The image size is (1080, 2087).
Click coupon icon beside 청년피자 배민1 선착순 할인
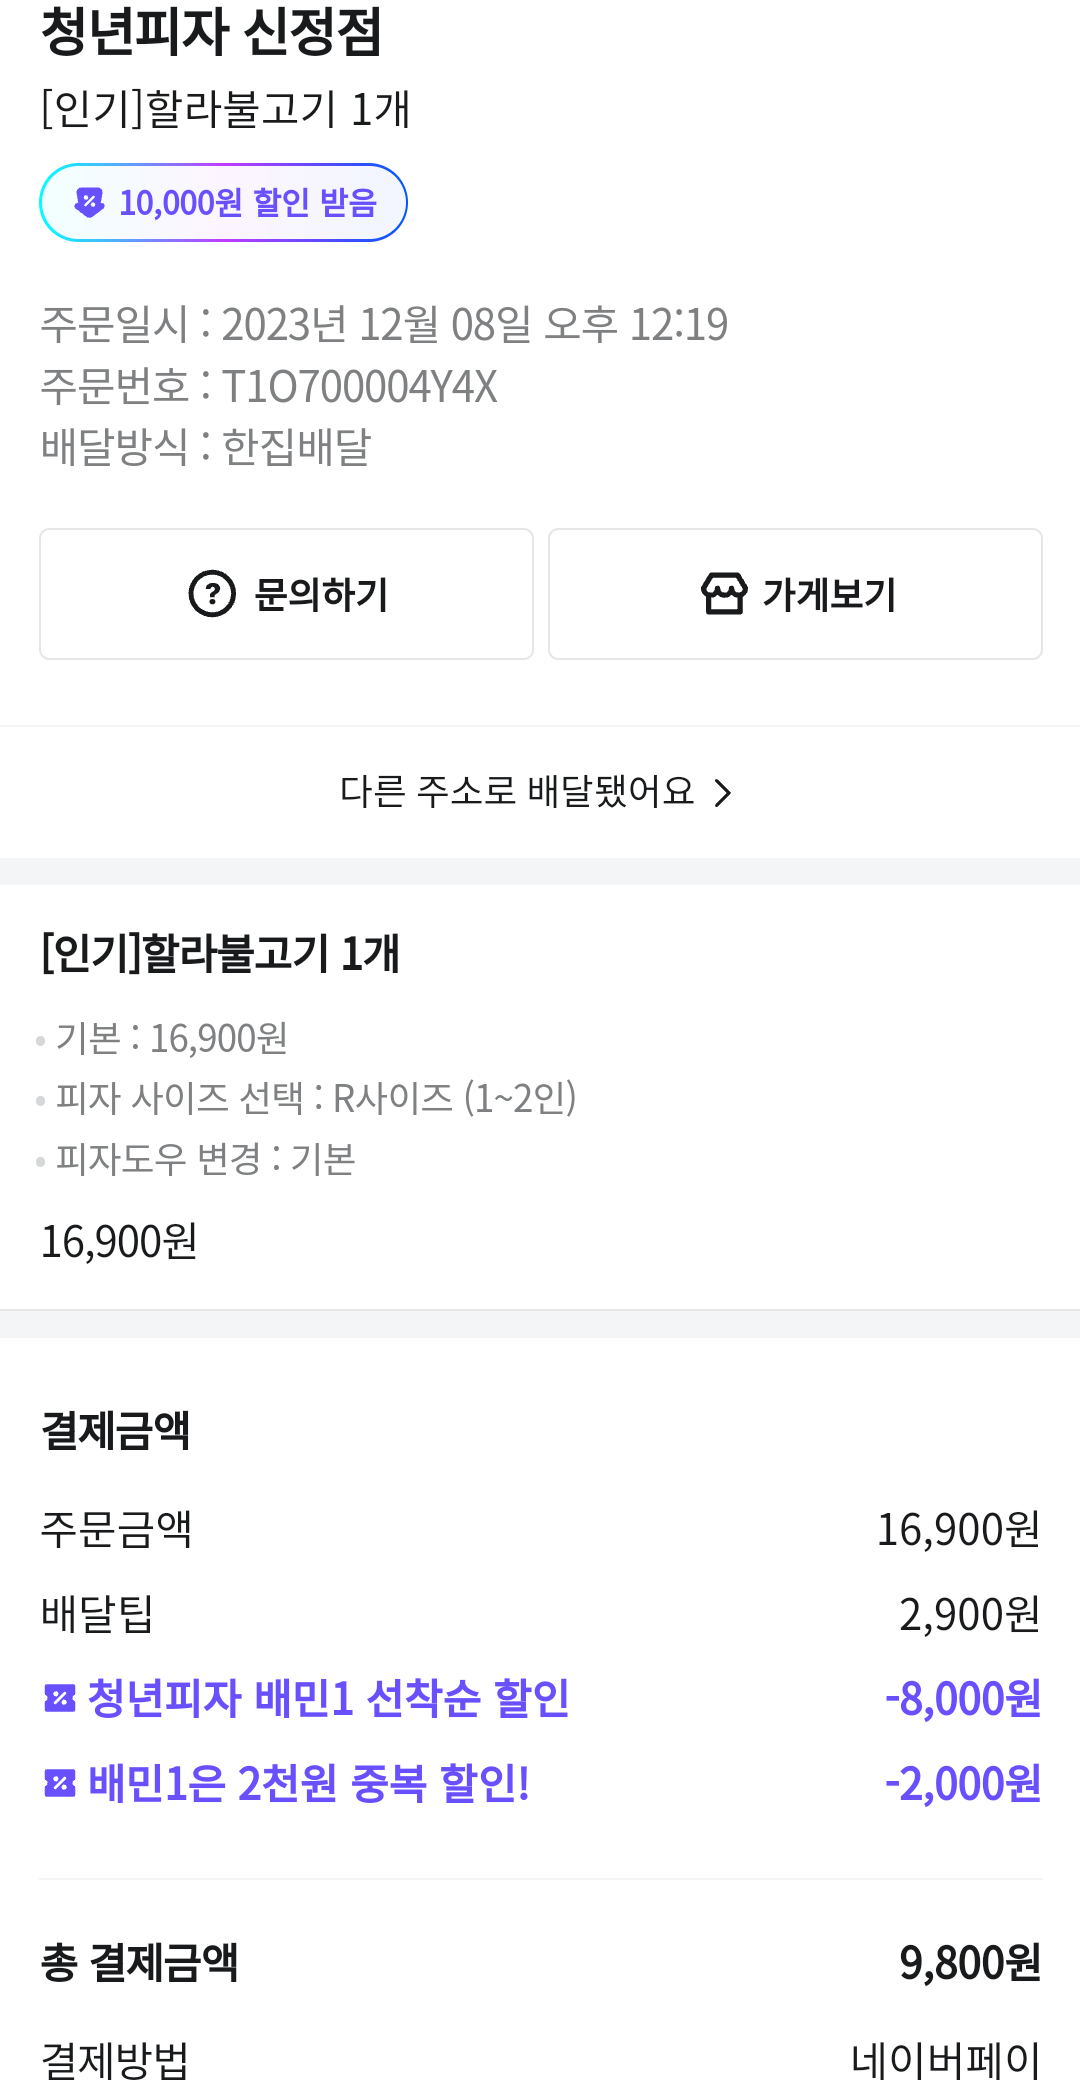tap(60, 1698)
